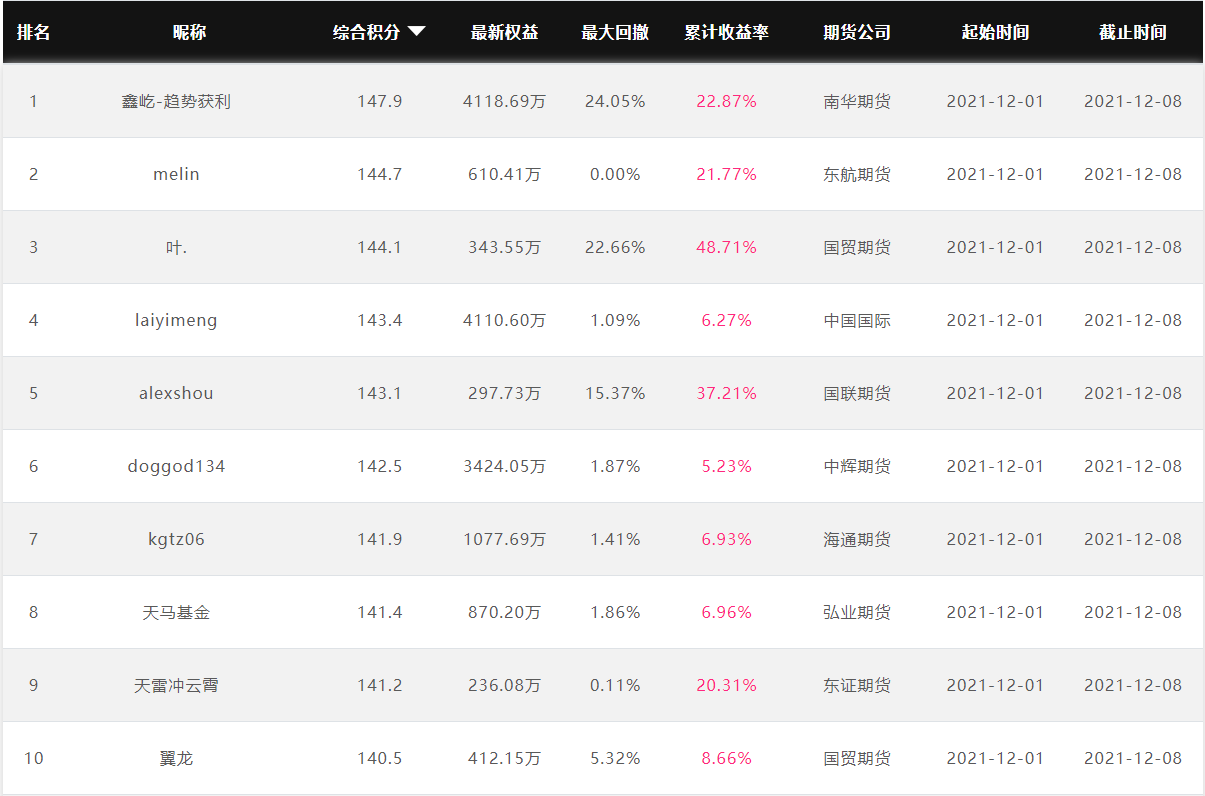The width and height of the screenshot is (1205, 796).
Task: Click the 昵称 column header
Action: [190, 32]
